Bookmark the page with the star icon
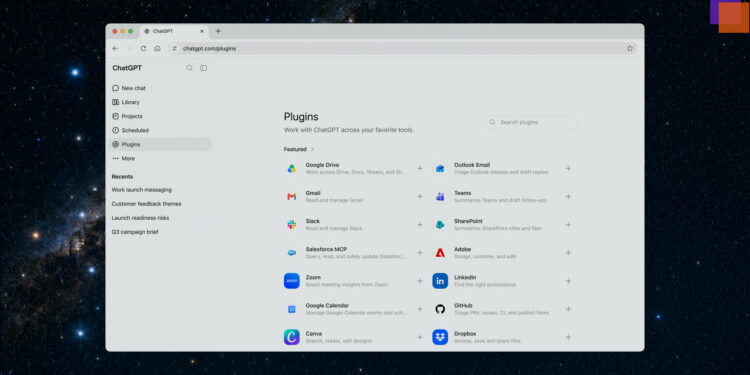The width and height of the screenshot is (750, 375). pyautogui.click(x=630, y=48)
